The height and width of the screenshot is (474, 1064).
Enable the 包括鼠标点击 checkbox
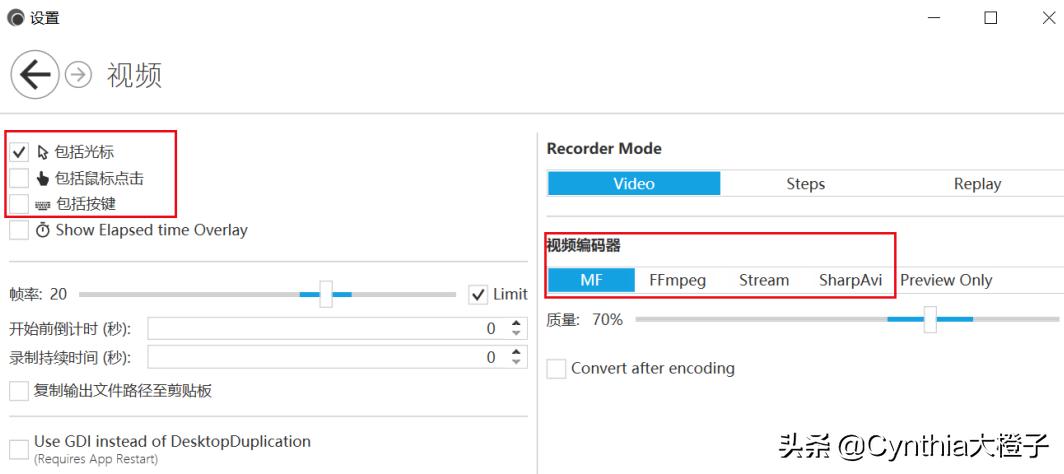tap(19, 179)
